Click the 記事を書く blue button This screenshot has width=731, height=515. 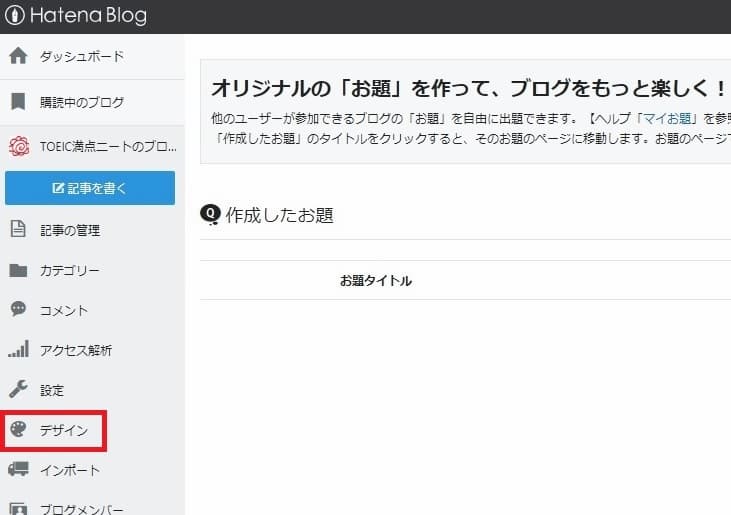(x=90, y=188)
